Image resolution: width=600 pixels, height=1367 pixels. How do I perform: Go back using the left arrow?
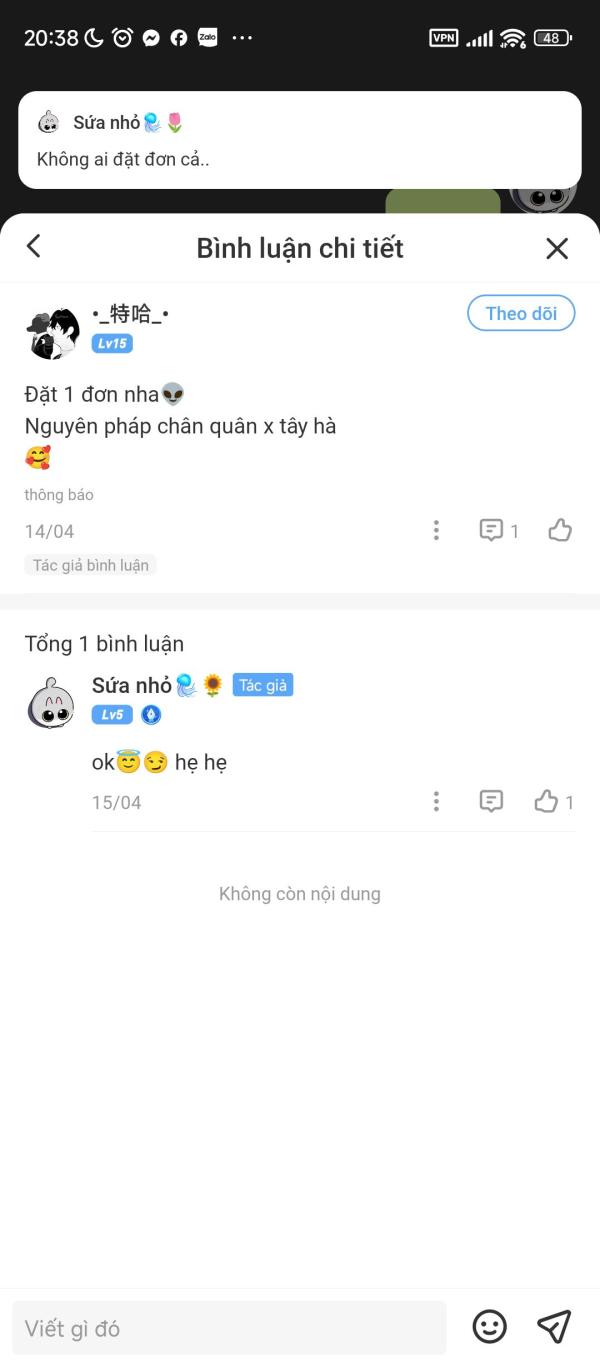click(x=34, y=246)
